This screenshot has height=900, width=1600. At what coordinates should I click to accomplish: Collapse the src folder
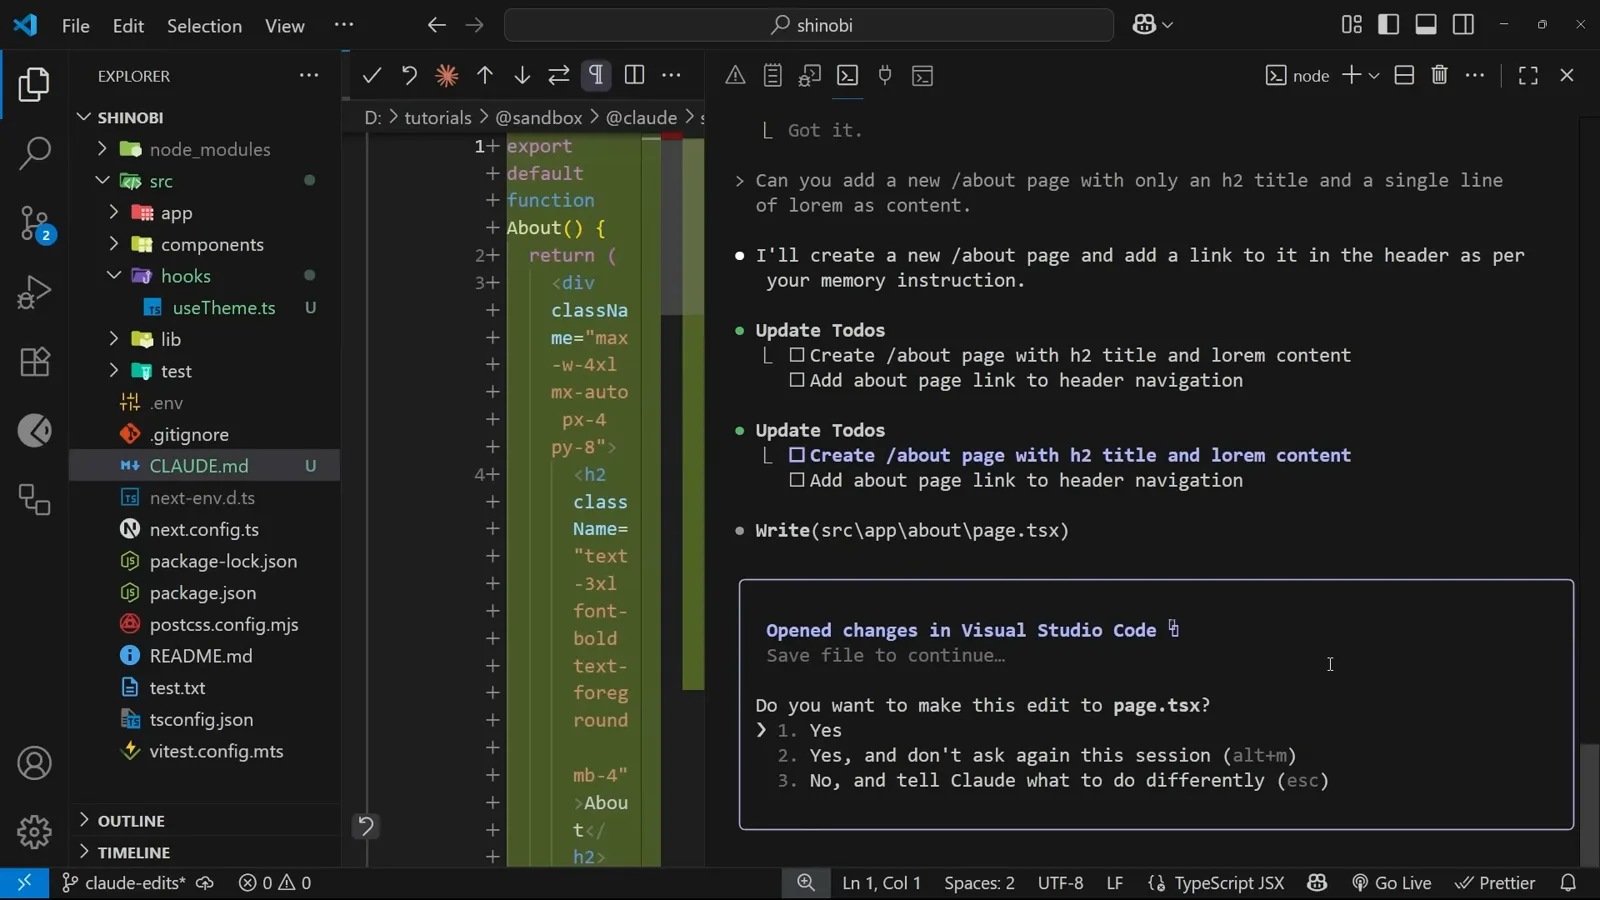tap(102, 181)
